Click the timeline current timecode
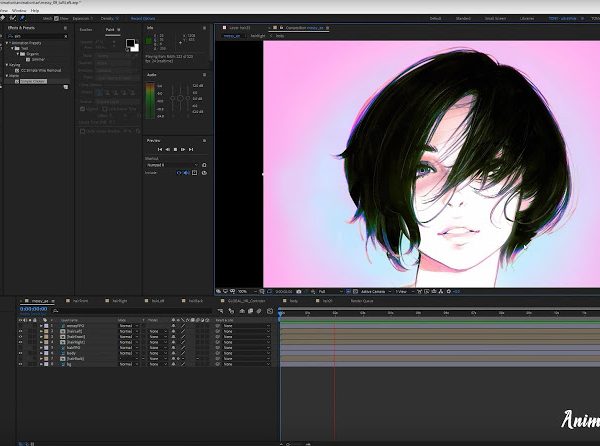Screen dimensions: 600x446 point(34,309)
